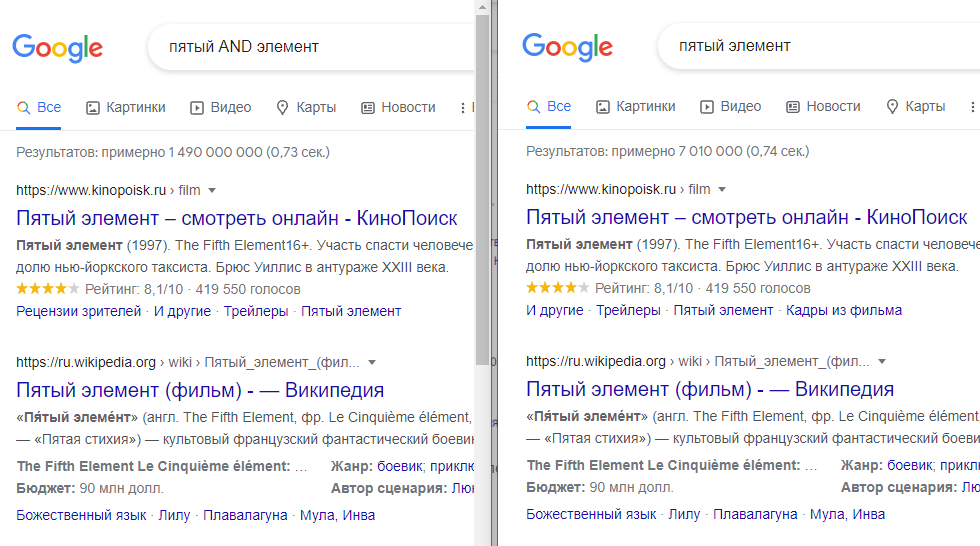The width and height of the screenshot is (980, 546).
Task: Click 'Лилу' link in the left window
Action: click(x=174, y=515)
